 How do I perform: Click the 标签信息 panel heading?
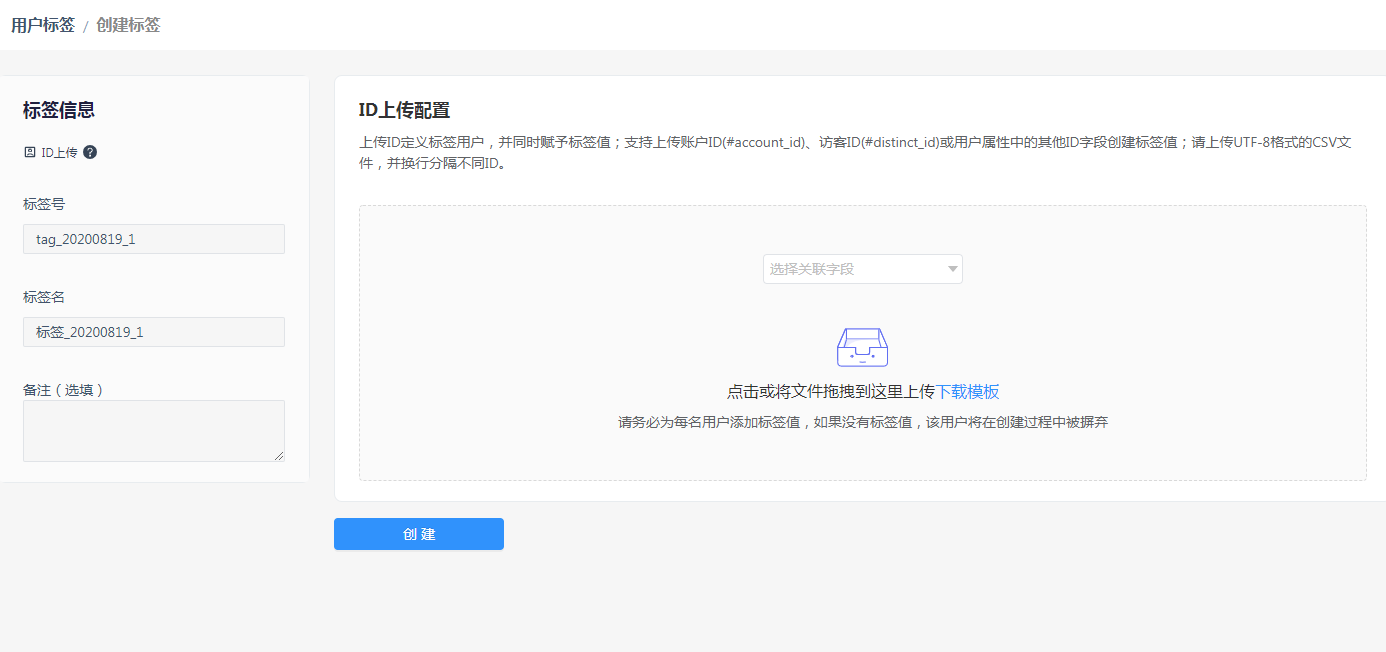click(59, 111)
